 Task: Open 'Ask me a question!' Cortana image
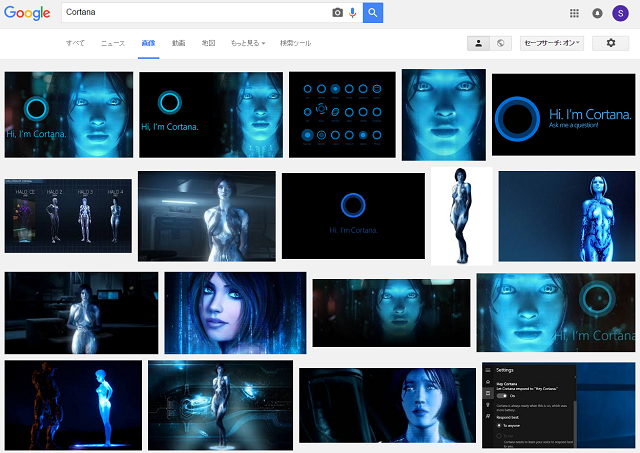563,115
